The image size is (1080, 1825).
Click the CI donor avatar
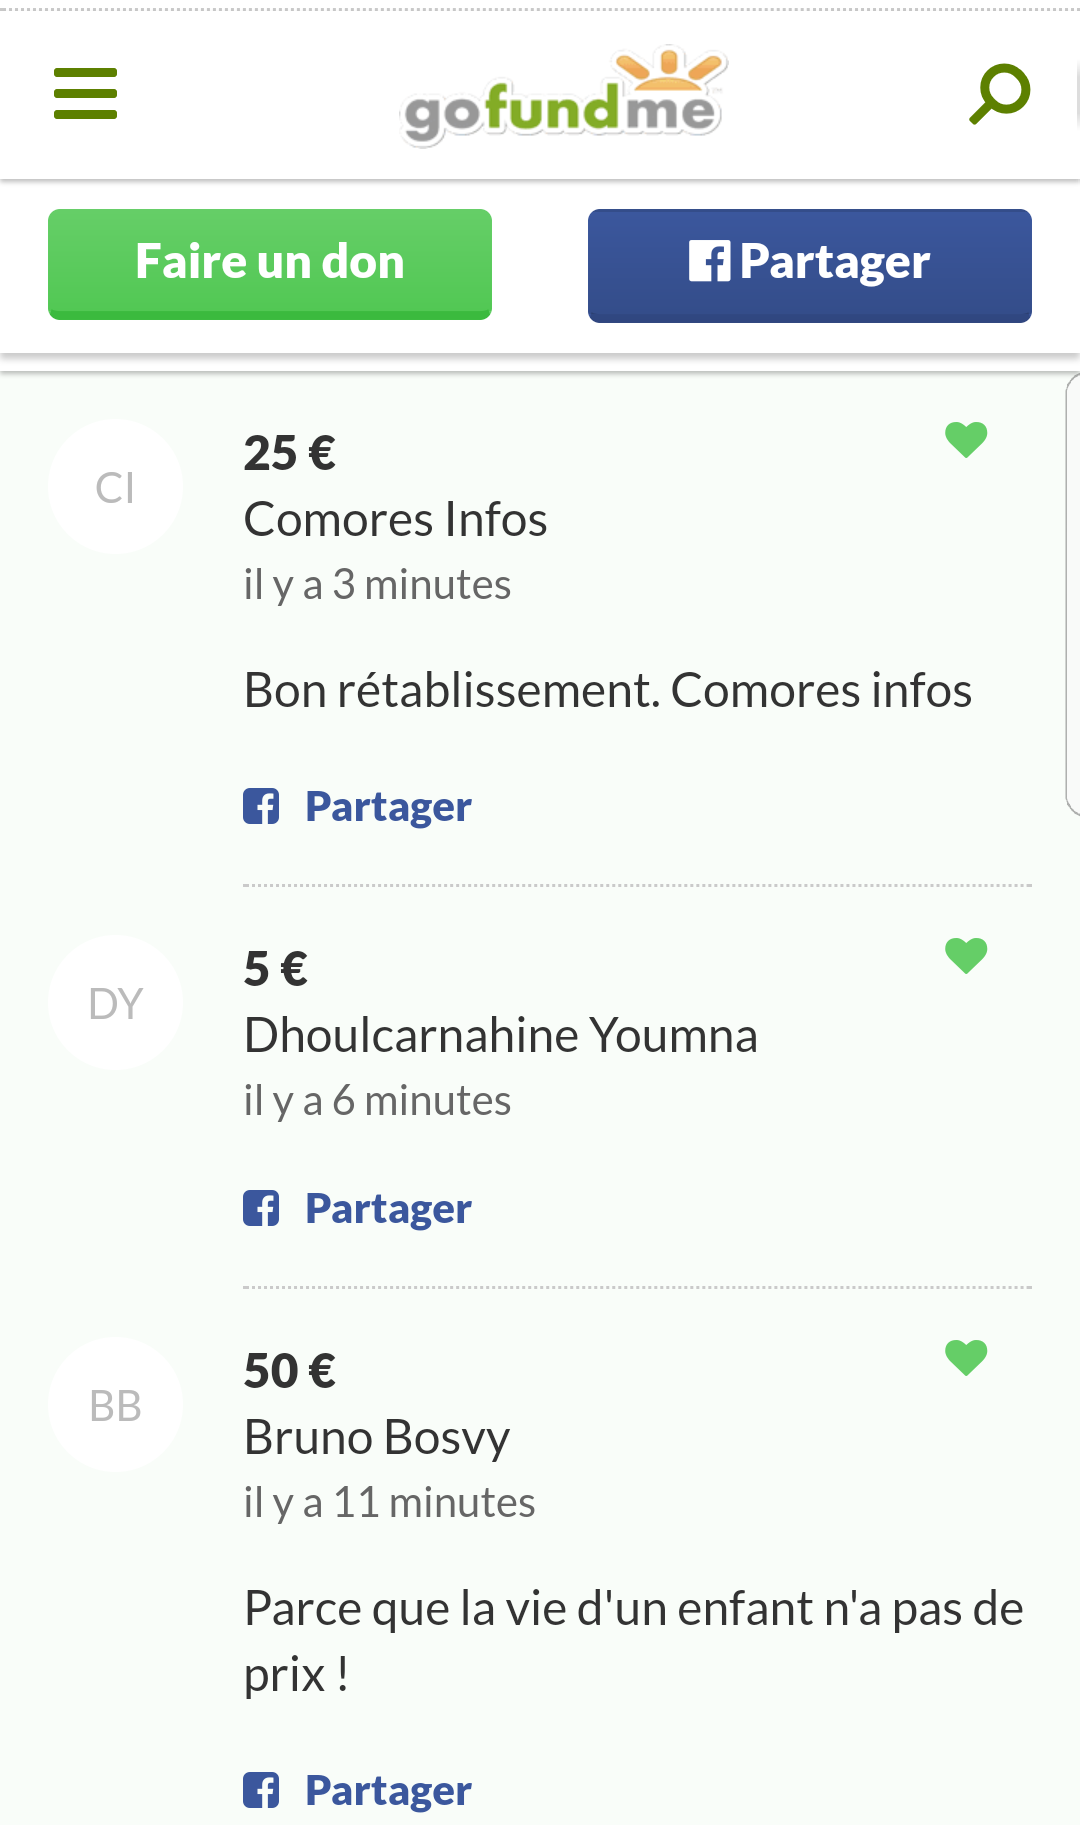(115, 487)
